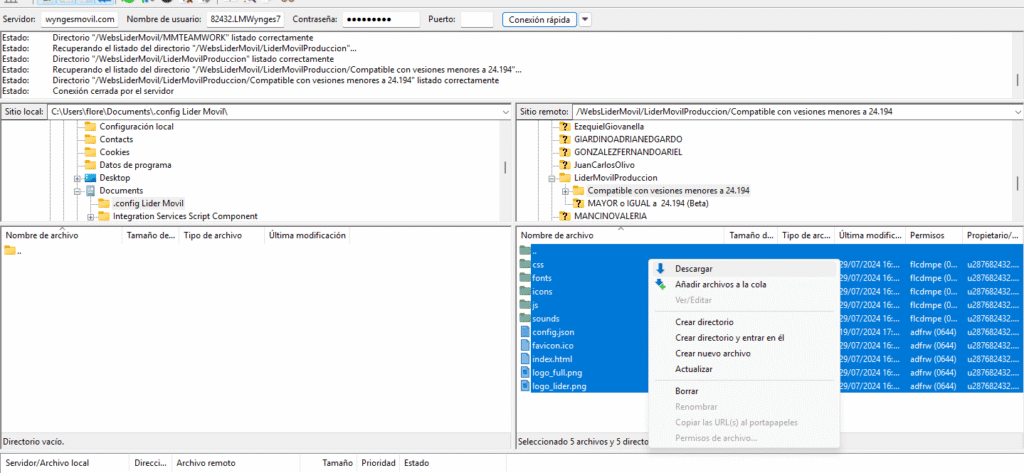Click the config.json file icon

click(x=526, y=332)
